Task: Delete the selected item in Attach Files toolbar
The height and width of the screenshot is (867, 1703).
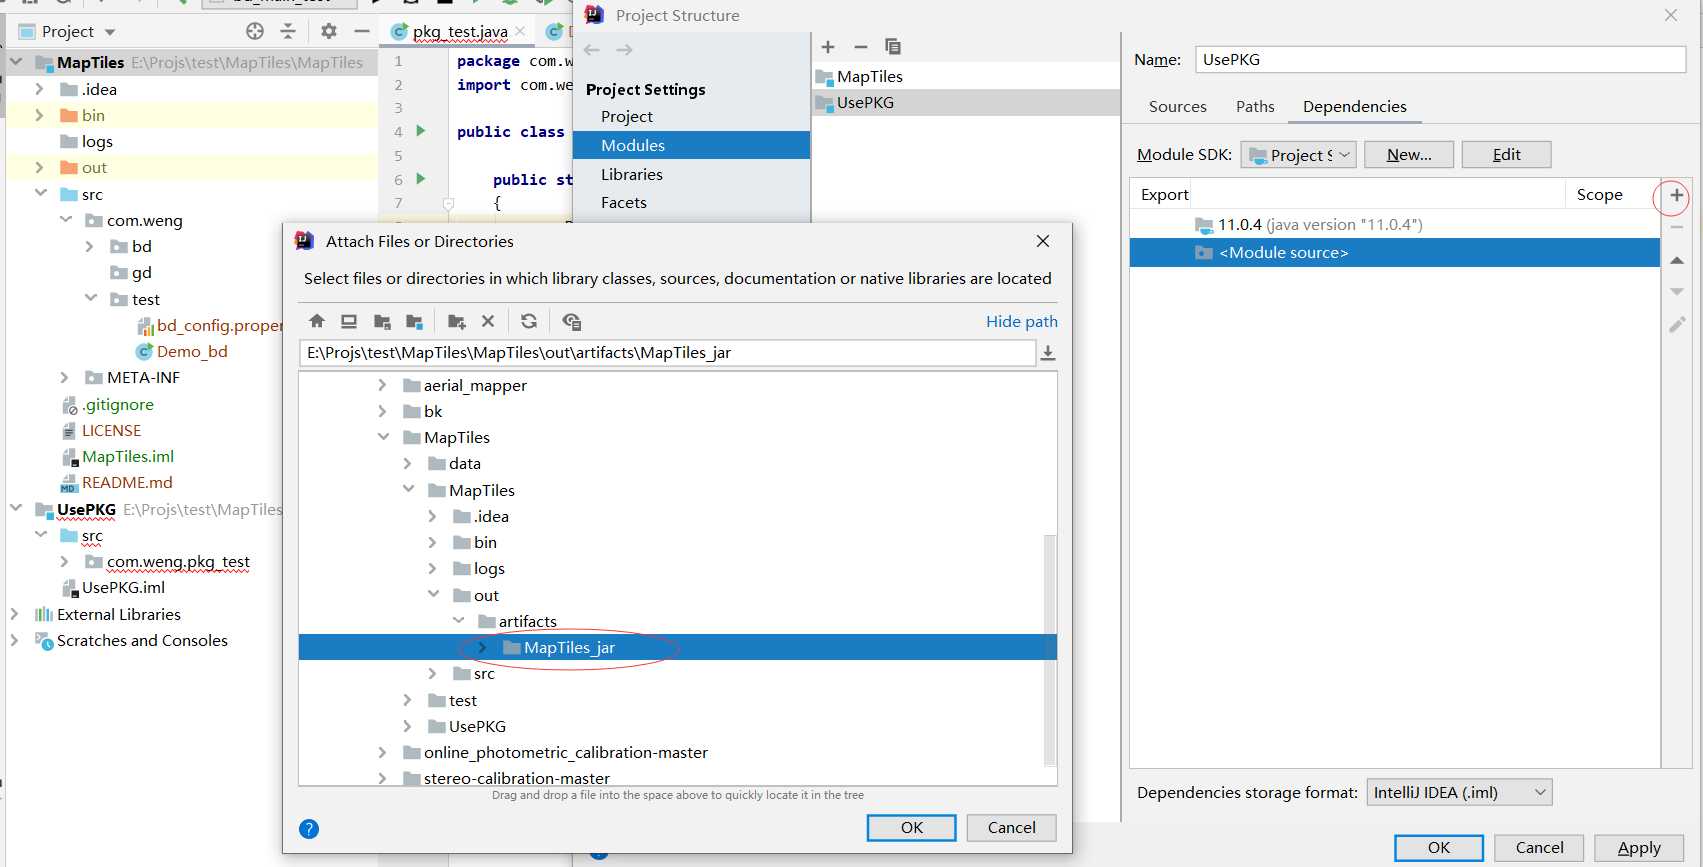Action: pos(488,321)
